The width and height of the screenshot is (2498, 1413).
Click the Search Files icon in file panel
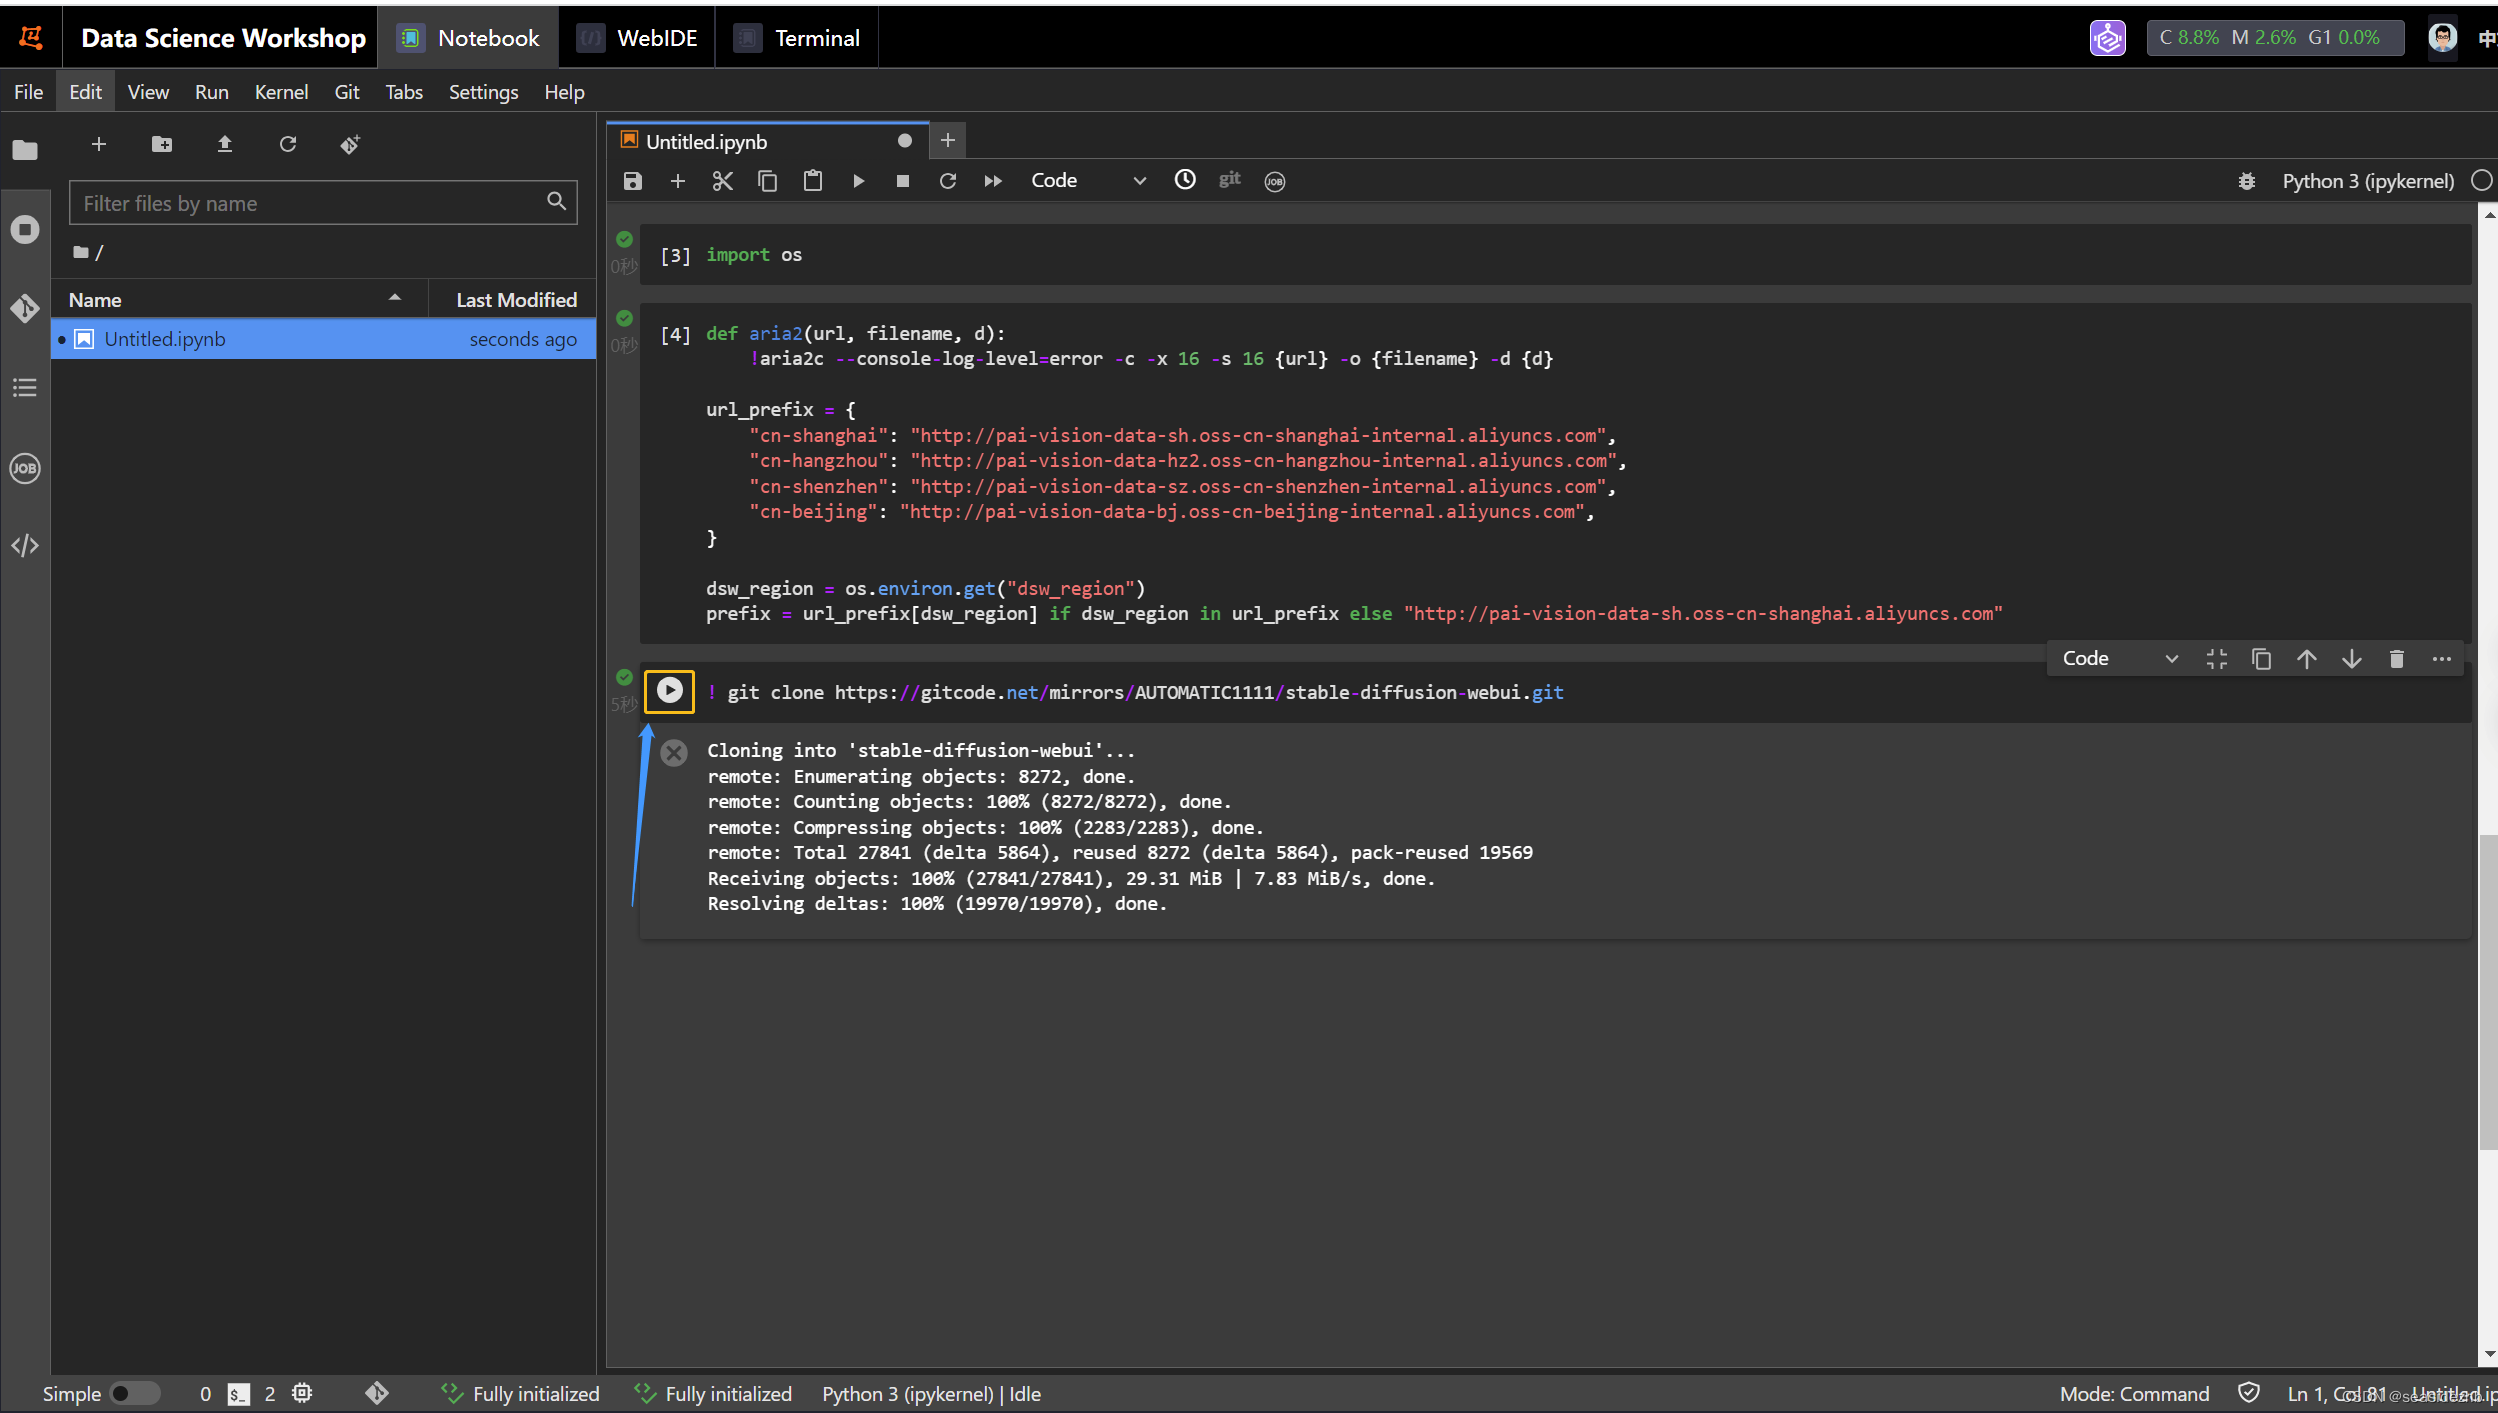[x=558, y=201]
